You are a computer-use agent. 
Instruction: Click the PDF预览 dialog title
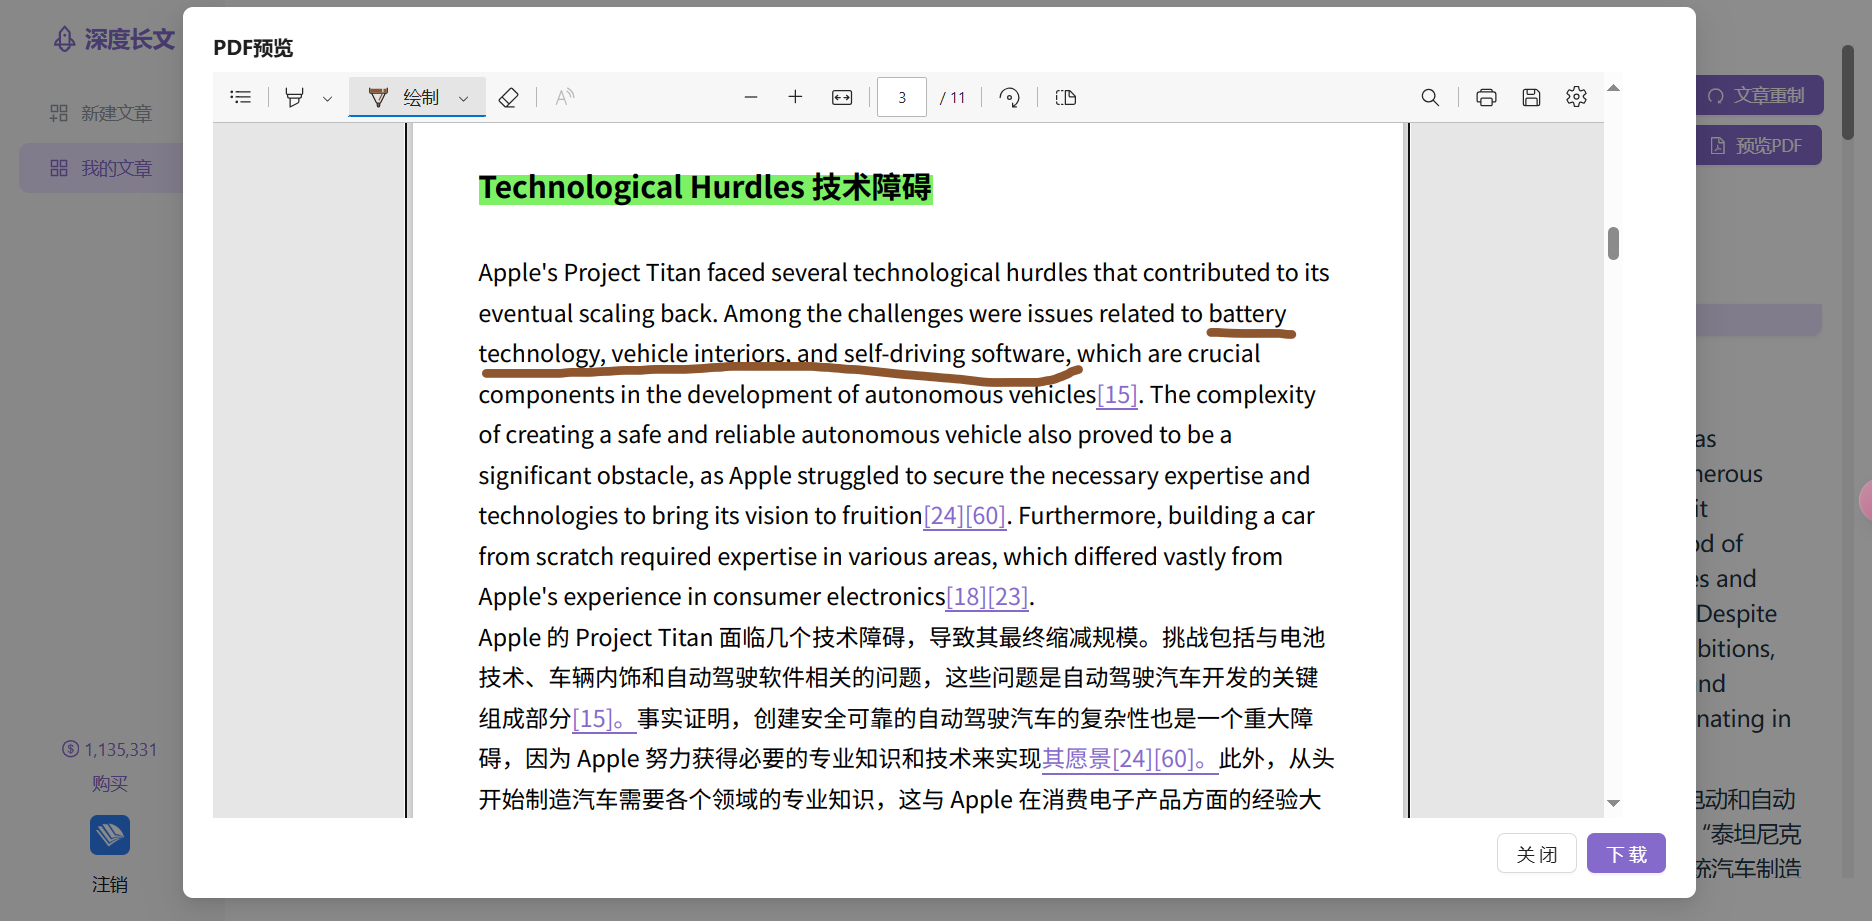point(253,48)
